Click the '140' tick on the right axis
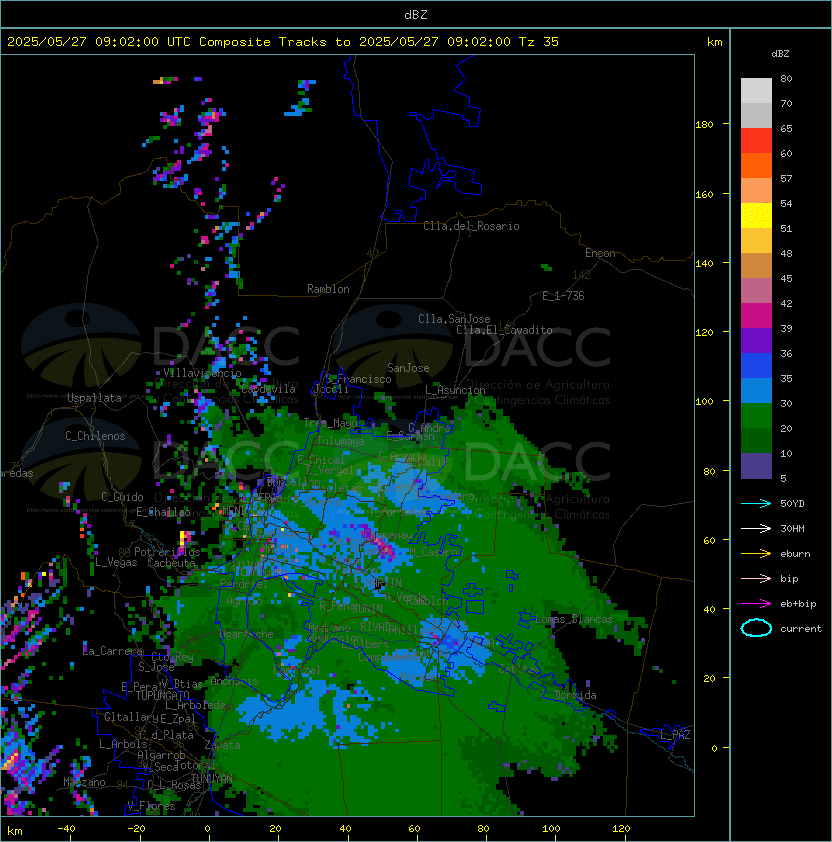Screen dimensions: 832x842 point(704,264)
